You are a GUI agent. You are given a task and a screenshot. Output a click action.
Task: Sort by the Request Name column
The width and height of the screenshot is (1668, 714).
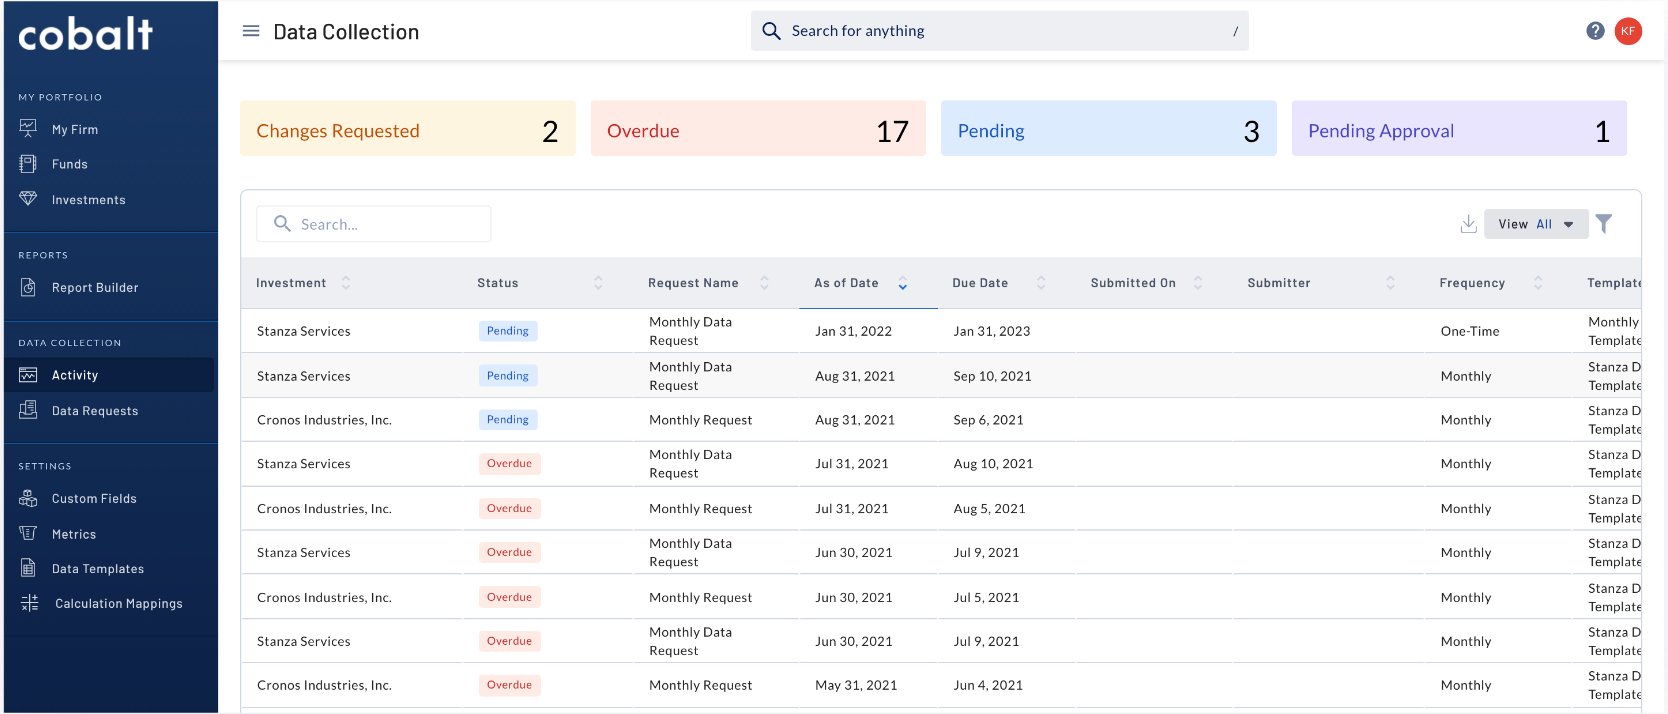click(764, 283)
